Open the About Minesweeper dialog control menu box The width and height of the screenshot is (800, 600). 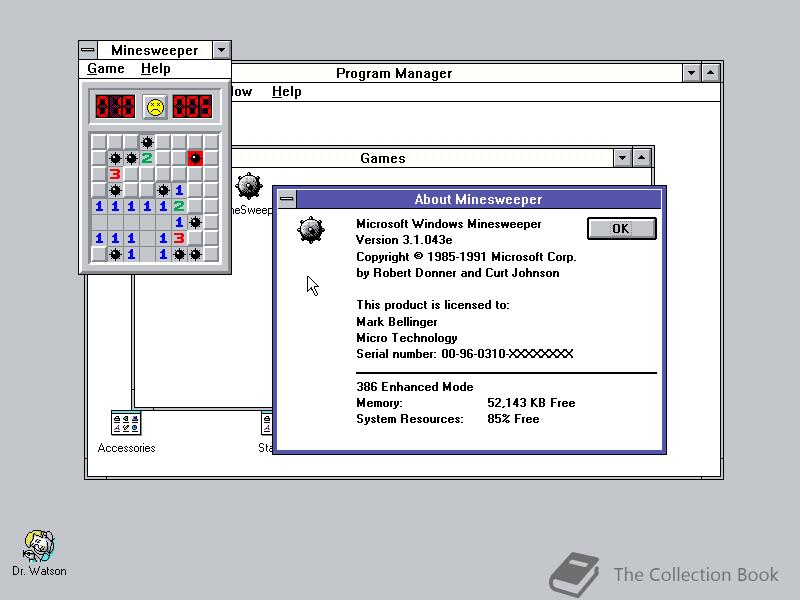point(287,198)
